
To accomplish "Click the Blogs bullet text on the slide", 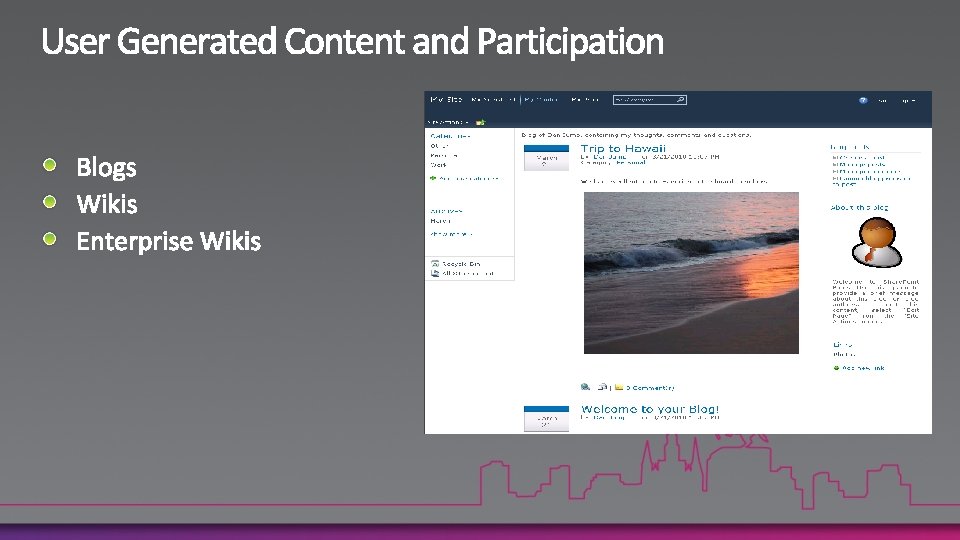I will tap(107, 167).
